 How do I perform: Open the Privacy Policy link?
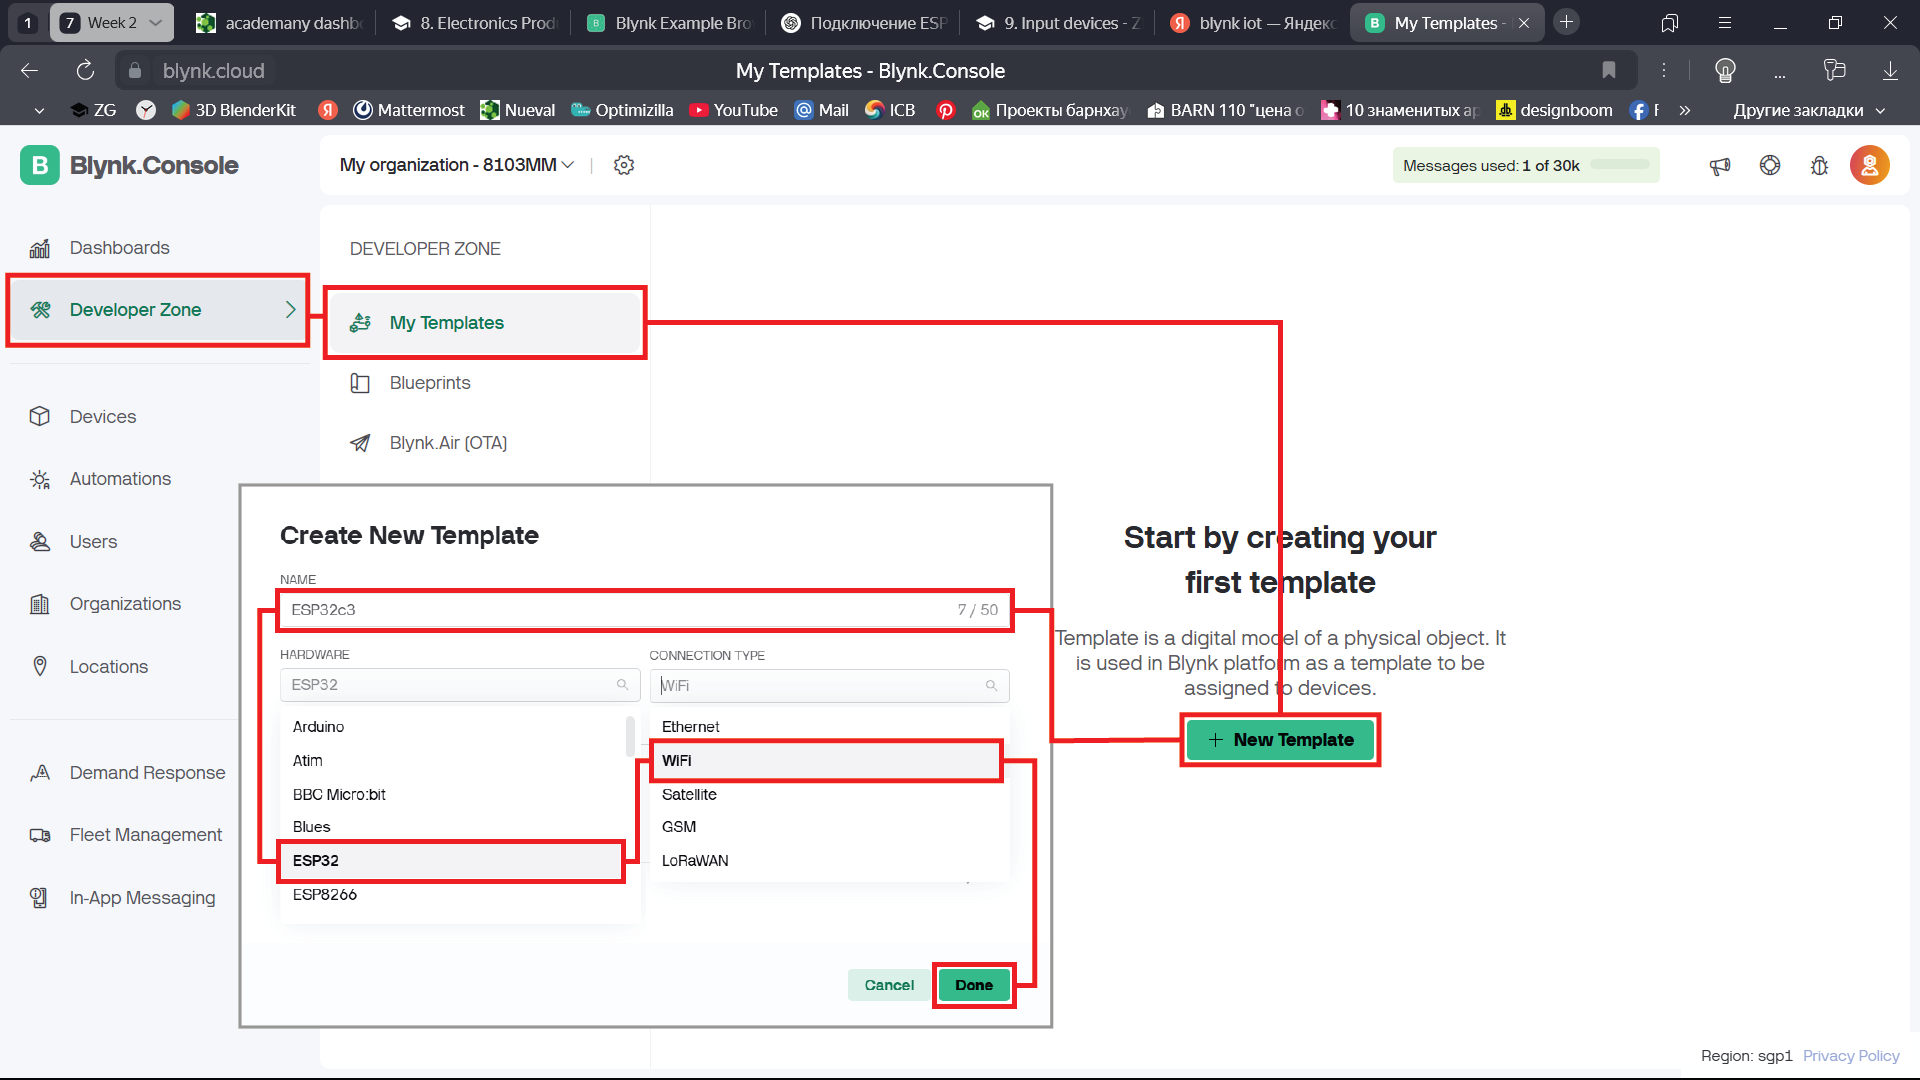pos(1851,1056)
